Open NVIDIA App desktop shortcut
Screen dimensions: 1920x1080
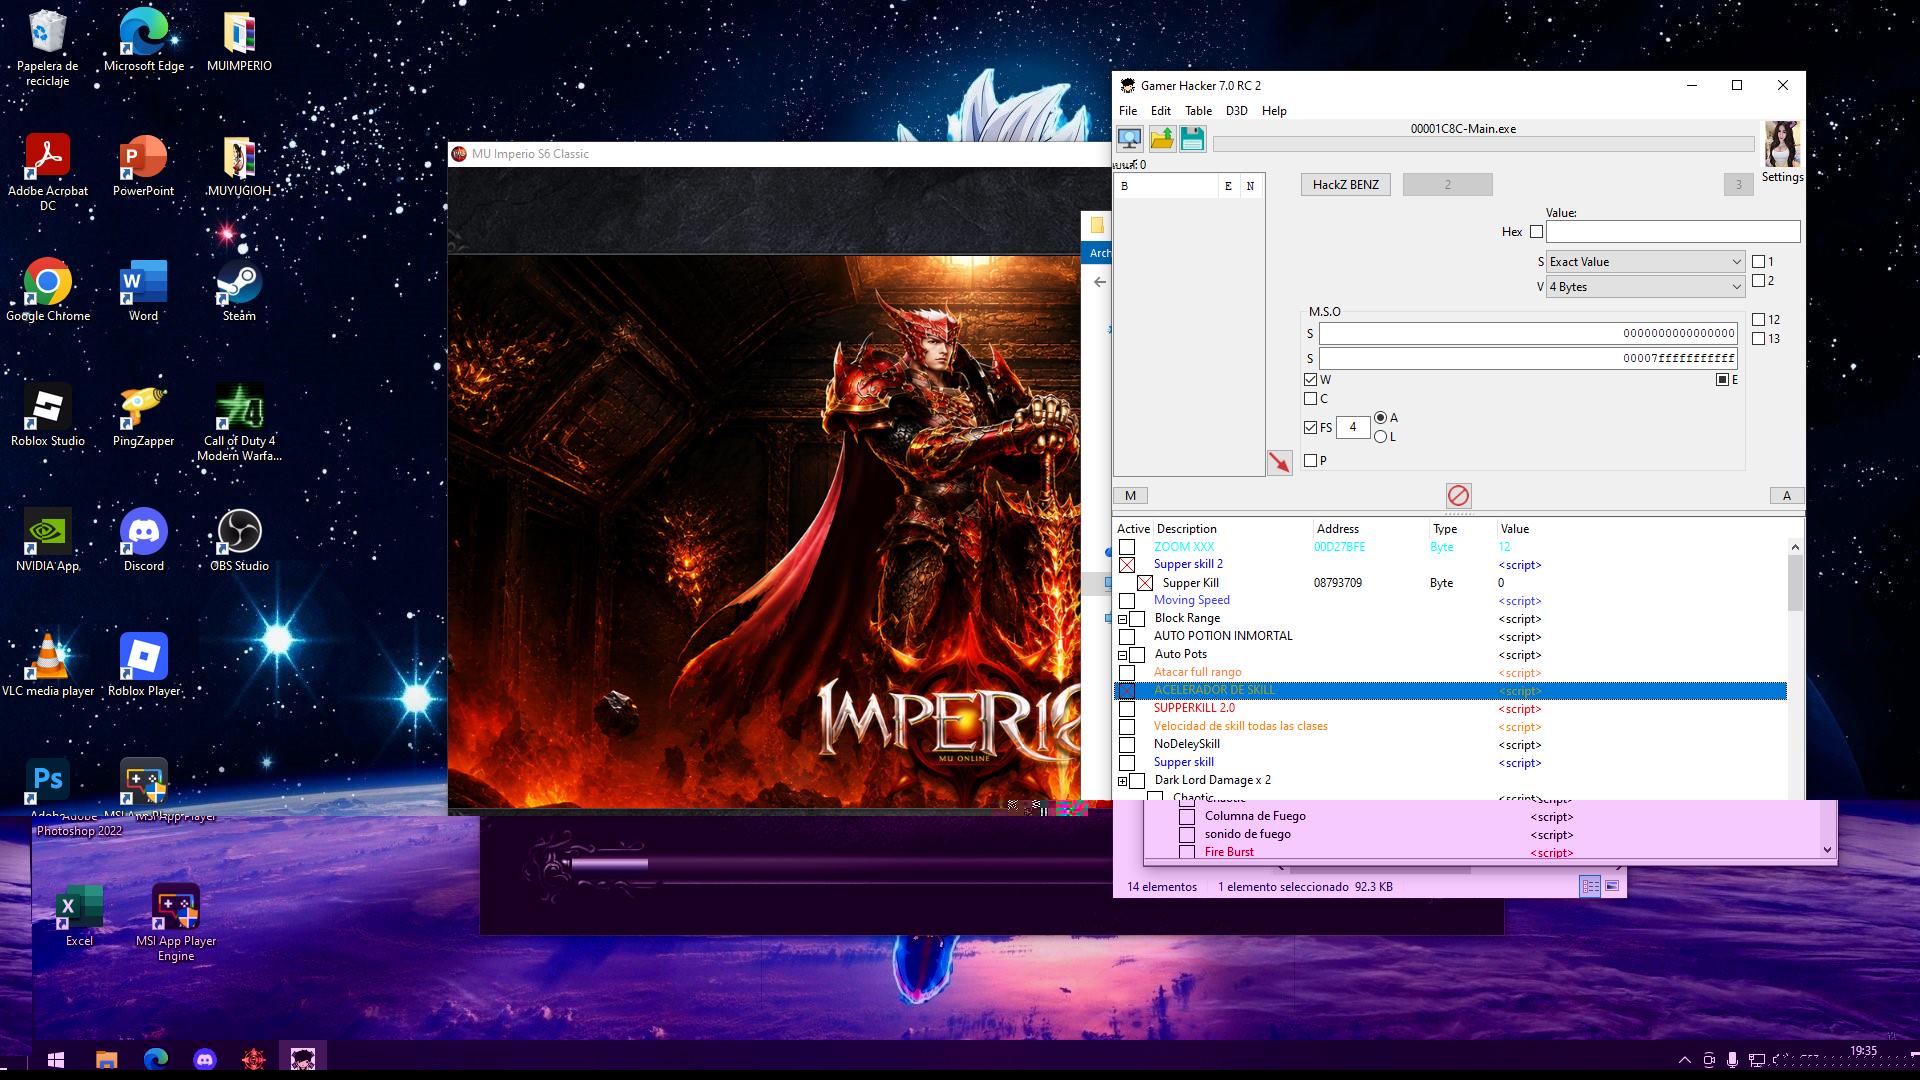click(47, 541)
